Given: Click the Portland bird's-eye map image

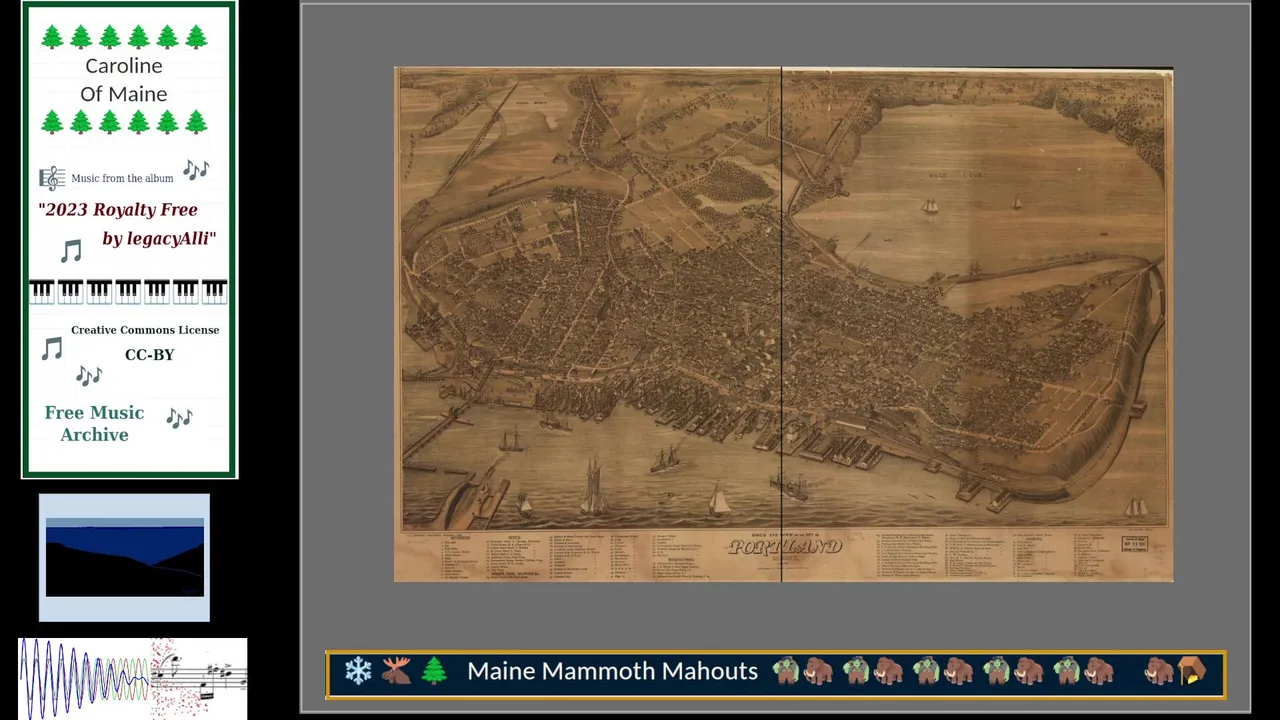Looking at the screenshot, I should click(x=783, y=324).
